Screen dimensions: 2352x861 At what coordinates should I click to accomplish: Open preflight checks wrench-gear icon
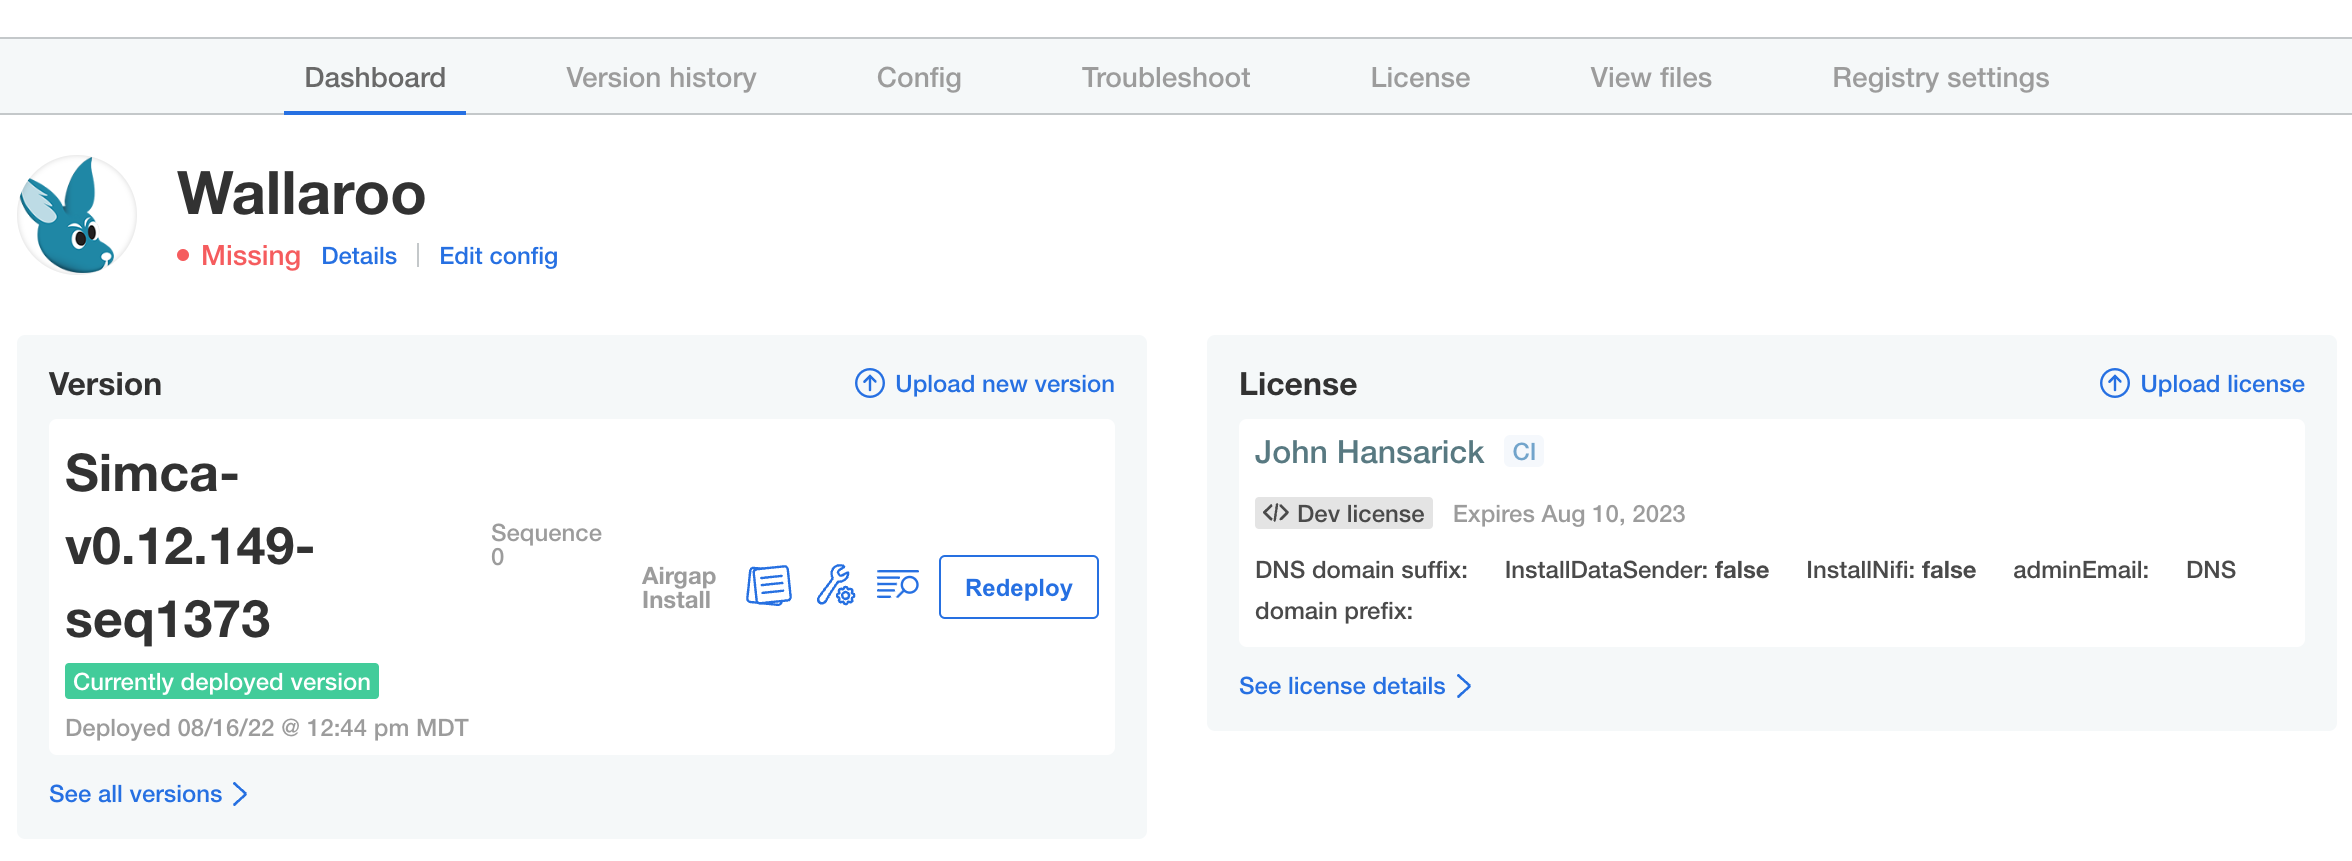(835, 586)
